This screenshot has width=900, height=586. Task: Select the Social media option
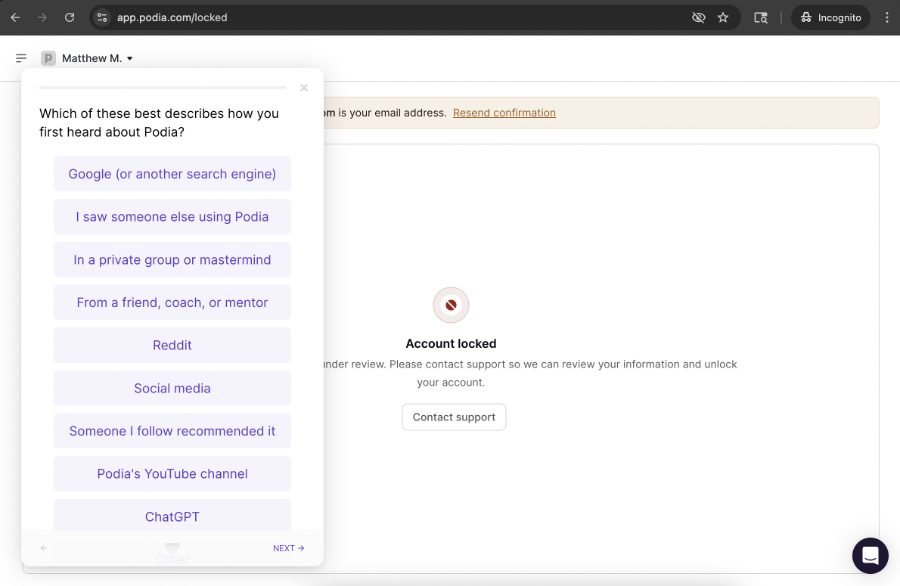pos(172,388)
